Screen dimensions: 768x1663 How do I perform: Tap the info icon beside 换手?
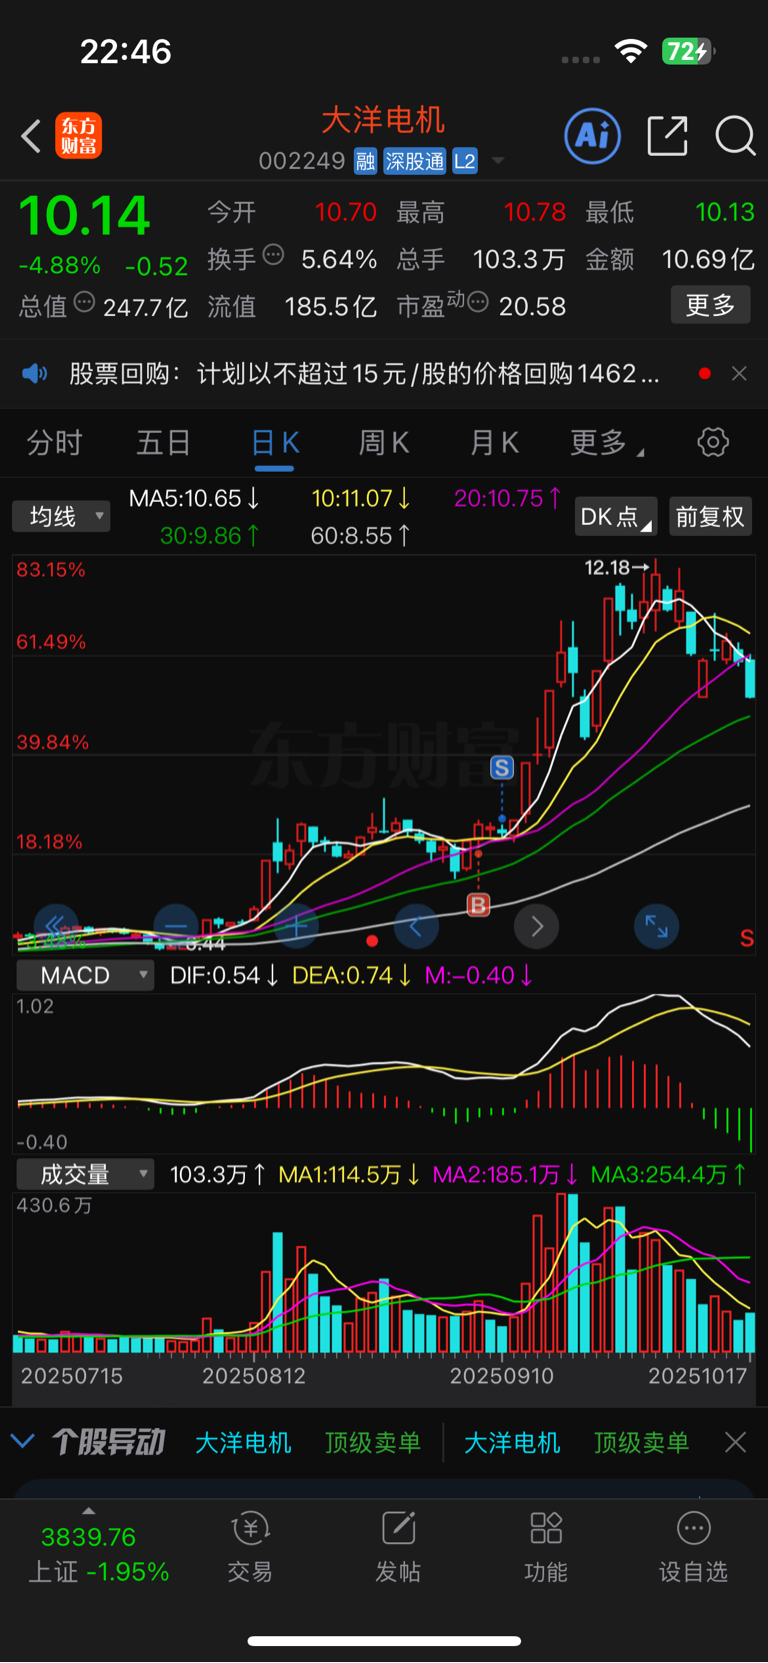tap(273, 255)
